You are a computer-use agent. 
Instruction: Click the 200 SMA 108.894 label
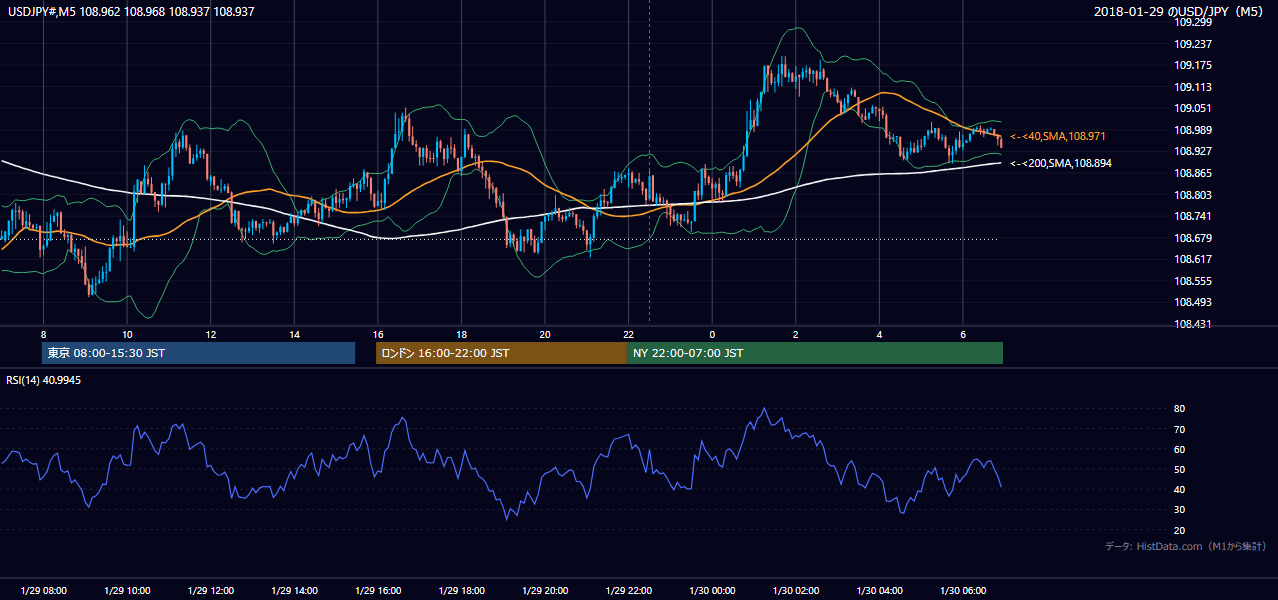click(1060, 162)
